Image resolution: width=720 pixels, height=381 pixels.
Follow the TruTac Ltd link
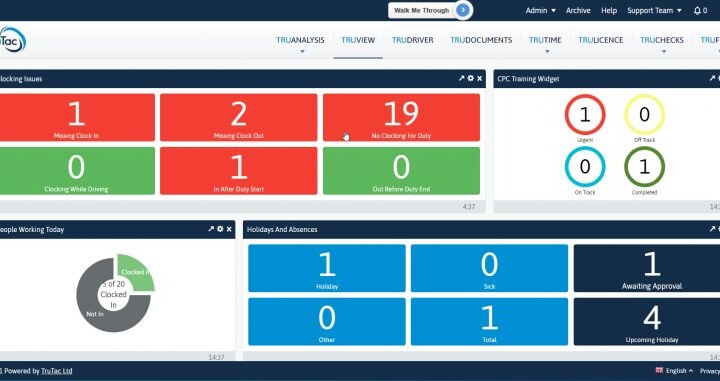click(x=56, y=371)
